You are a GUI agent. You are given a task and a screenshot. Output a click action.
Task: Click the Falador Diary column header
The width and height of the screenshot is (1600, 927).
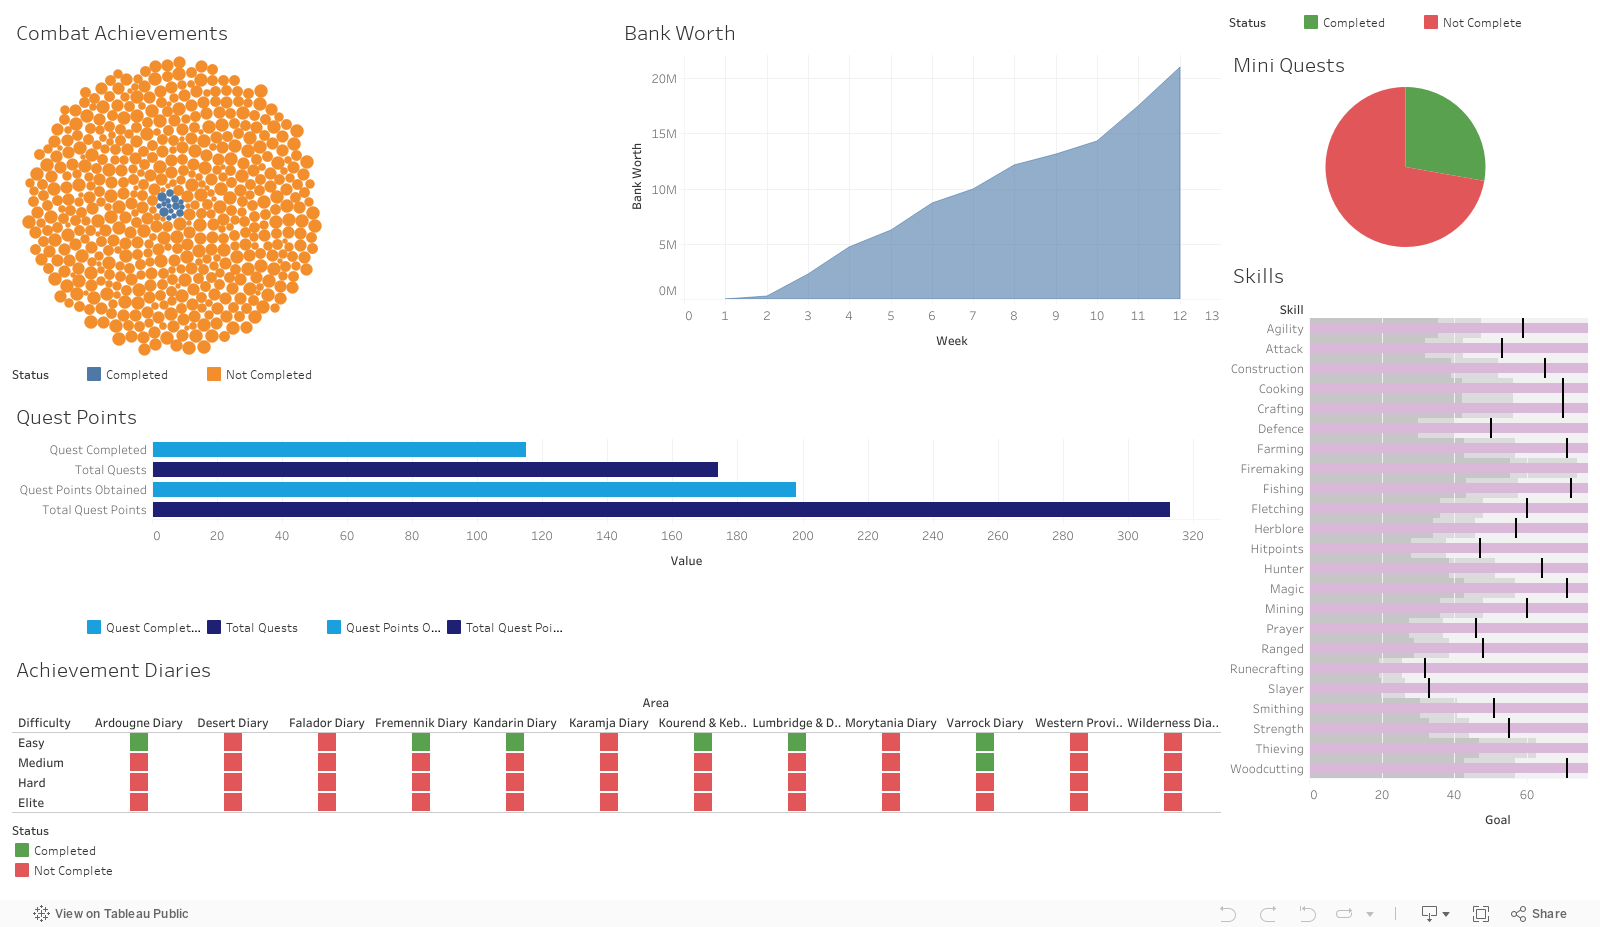(327, 723)
